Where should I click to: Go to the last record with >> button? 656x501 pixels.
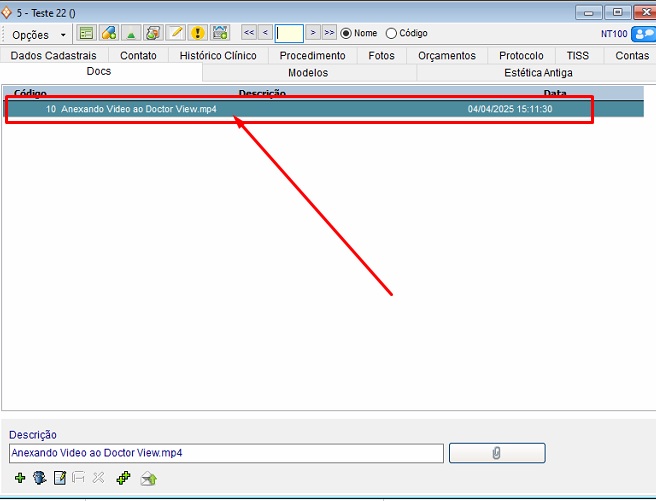(329, 33)
